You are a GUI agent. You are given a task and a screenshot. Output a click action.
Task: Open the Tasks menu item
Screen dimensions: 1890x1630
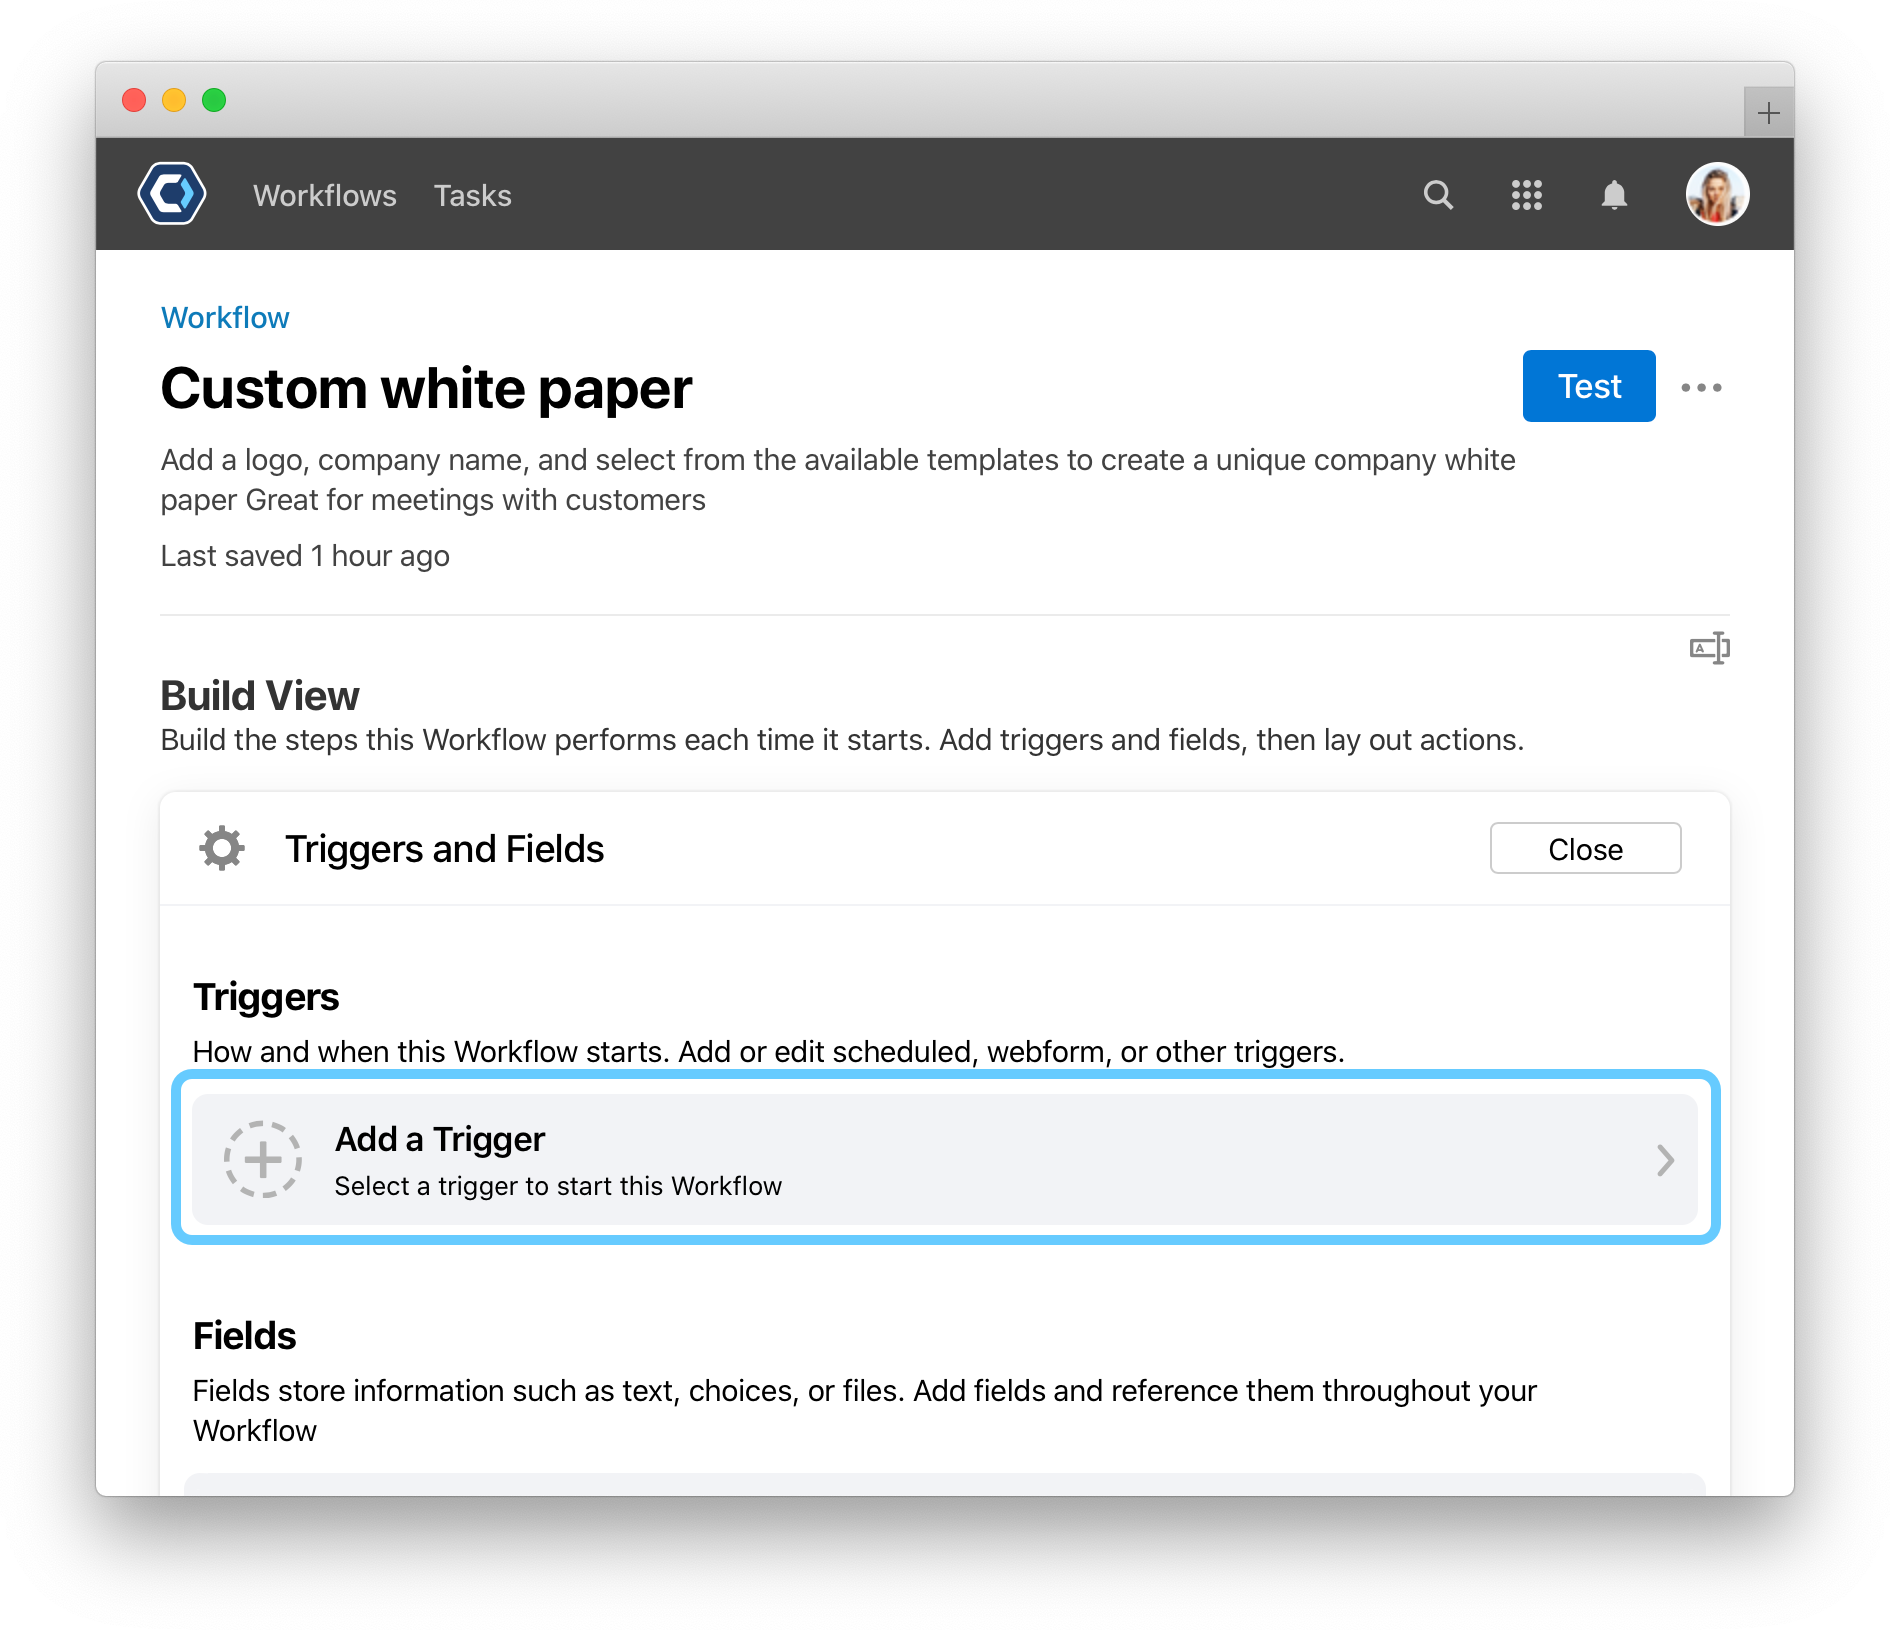[x=472, y=195]
